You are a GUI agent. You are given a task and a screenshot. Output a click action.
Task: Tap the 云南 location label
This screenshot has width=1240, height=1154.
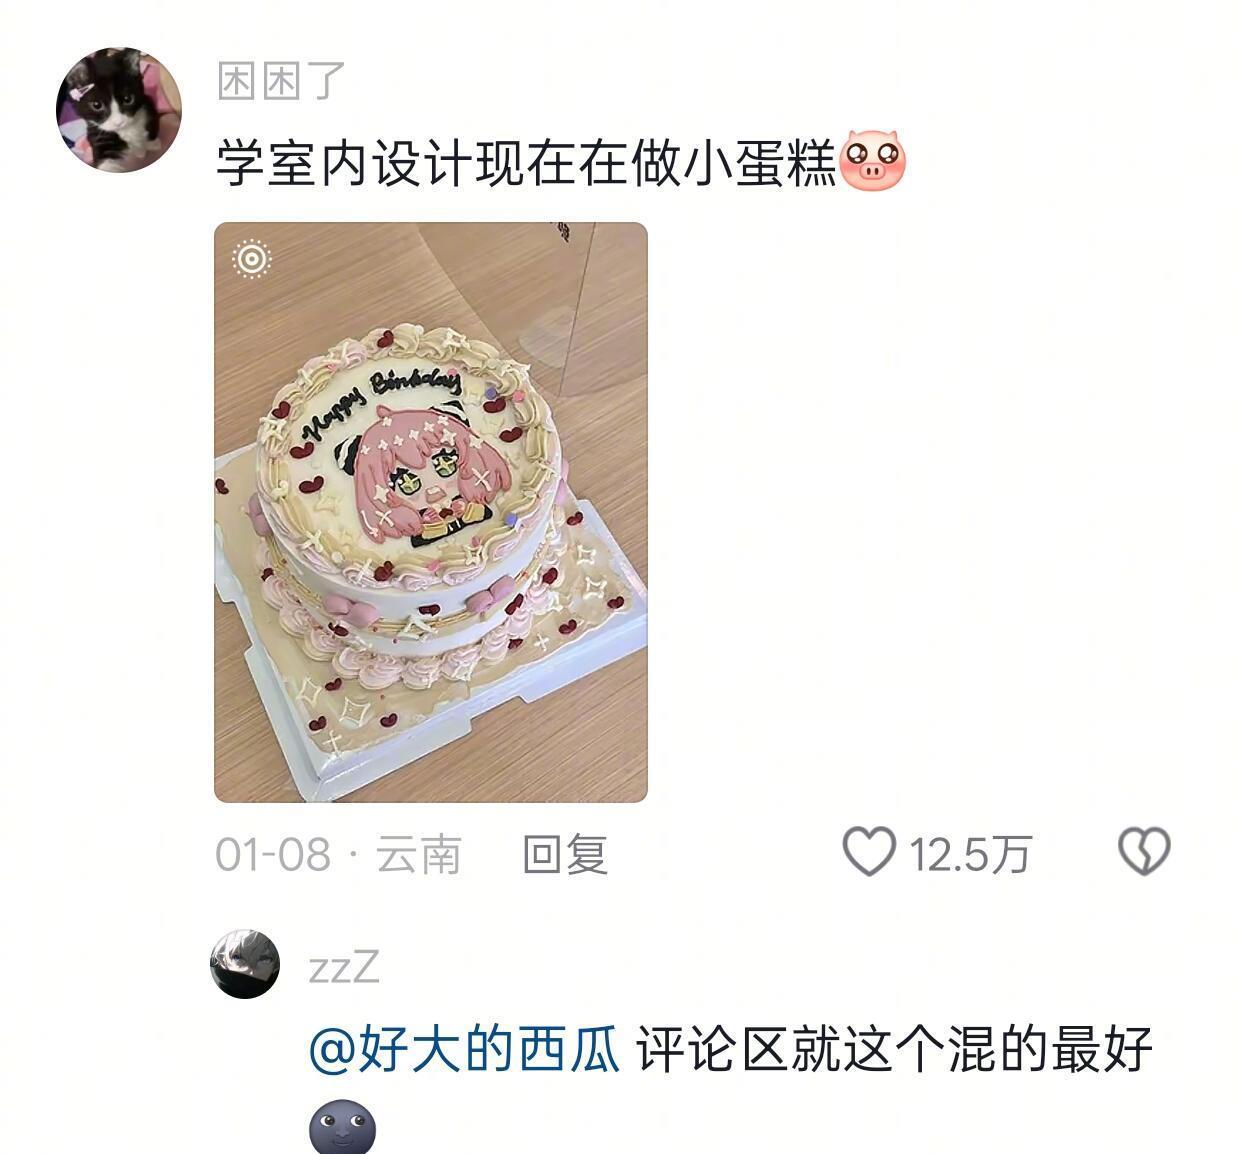click(x=418, y=855)
